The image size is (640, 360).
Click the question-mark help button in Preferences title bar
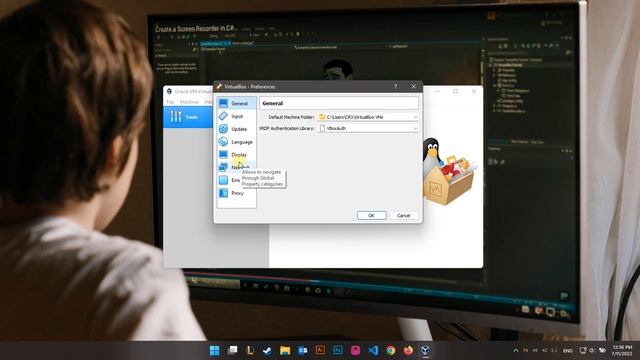click(396, 86)
